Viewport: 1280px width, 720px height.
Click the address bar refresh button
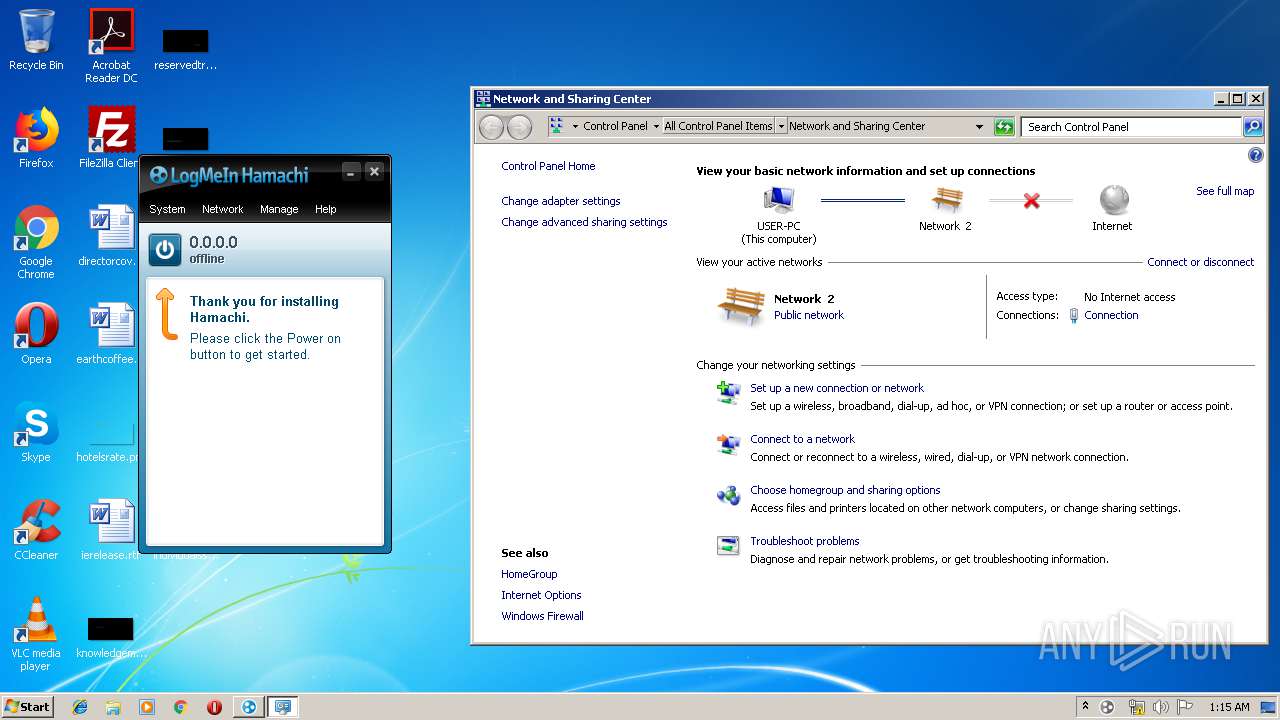[1004, 127]
